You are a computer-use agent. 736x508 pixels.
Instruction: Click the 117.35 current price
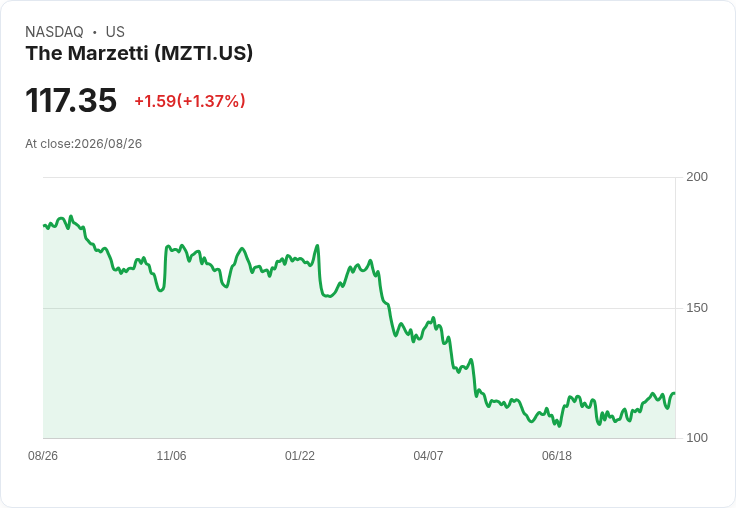tap(71, 100)
